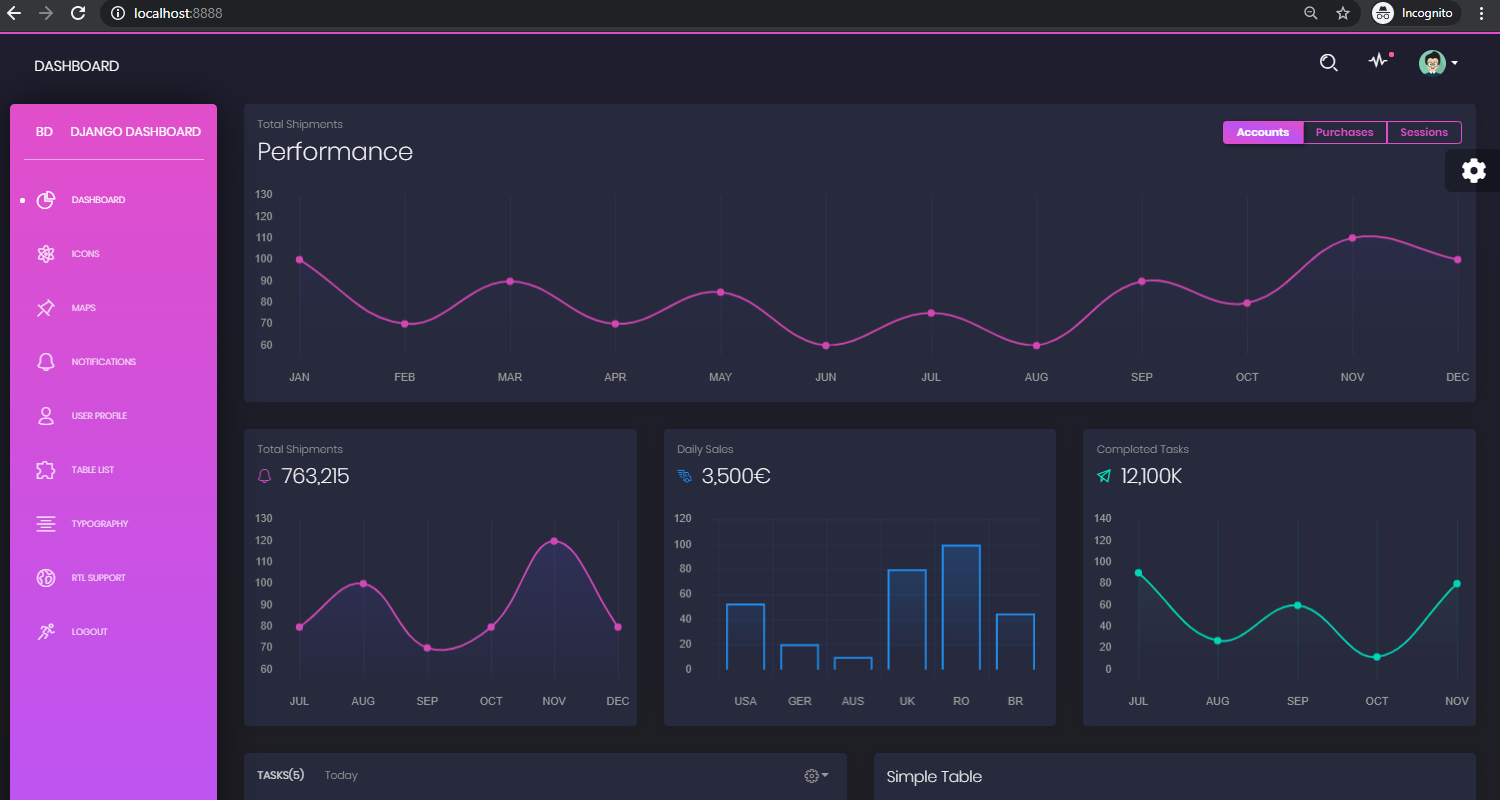
Task: Click the User Profile icon in sidebar
Action: 46,415
